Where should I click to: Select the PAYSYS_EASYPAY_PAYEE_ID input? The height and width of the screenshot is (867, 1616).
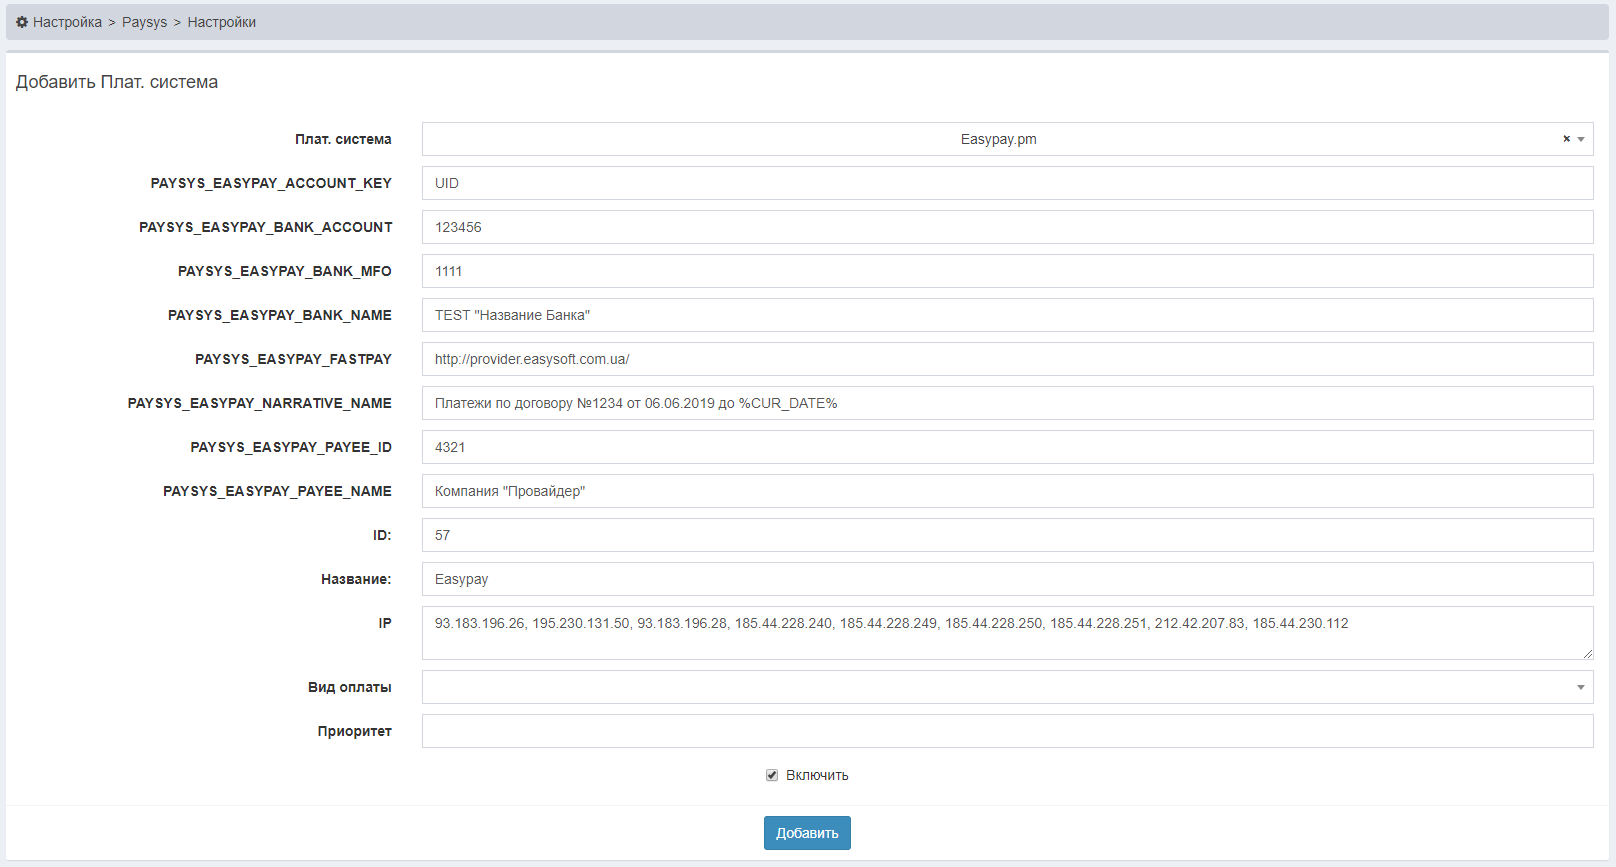(1007, 447)
